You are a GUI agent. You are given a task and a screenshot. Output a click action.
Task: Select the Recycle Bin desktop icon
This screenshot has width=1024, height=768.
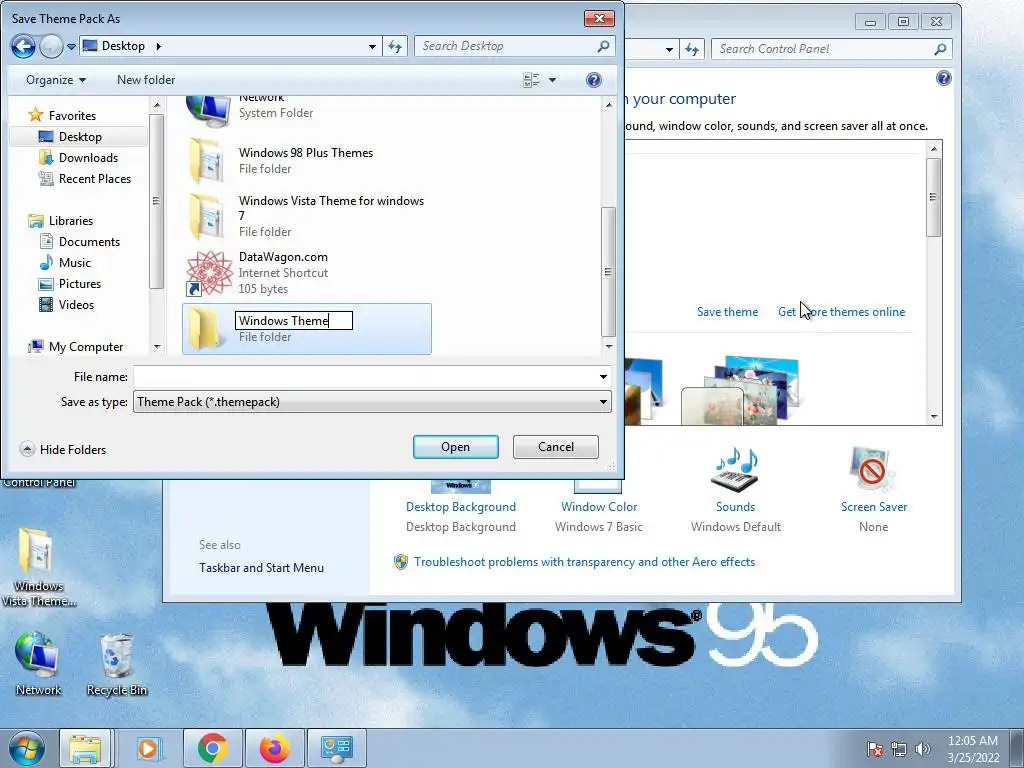pos(116,665)
